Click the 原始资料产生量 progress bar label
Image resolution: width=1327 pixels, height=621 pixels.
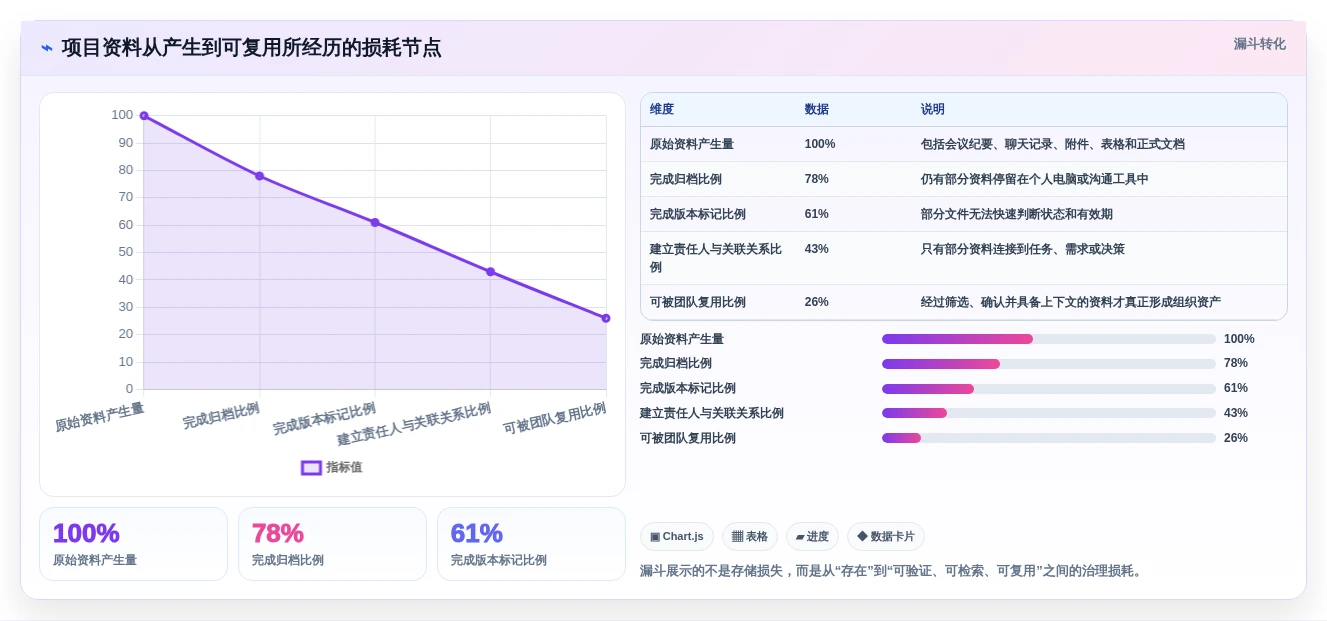682,339
